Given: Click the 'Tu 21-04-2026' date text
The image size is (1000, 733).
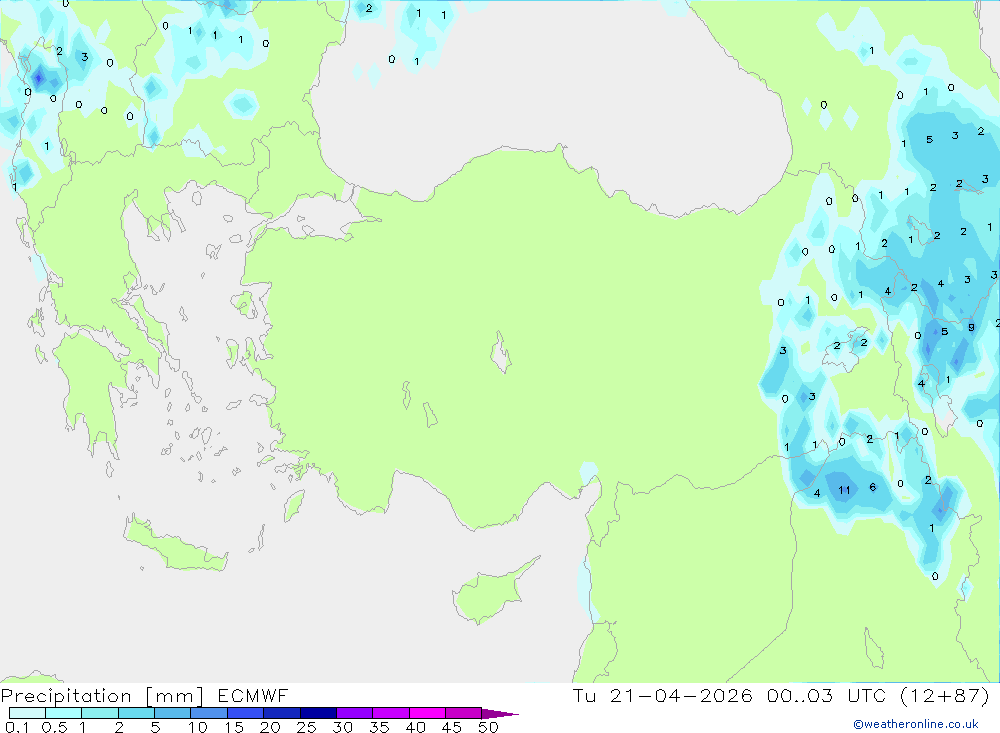Looking at the screenshot, I should pyautogui.click(x=662, y=695).
